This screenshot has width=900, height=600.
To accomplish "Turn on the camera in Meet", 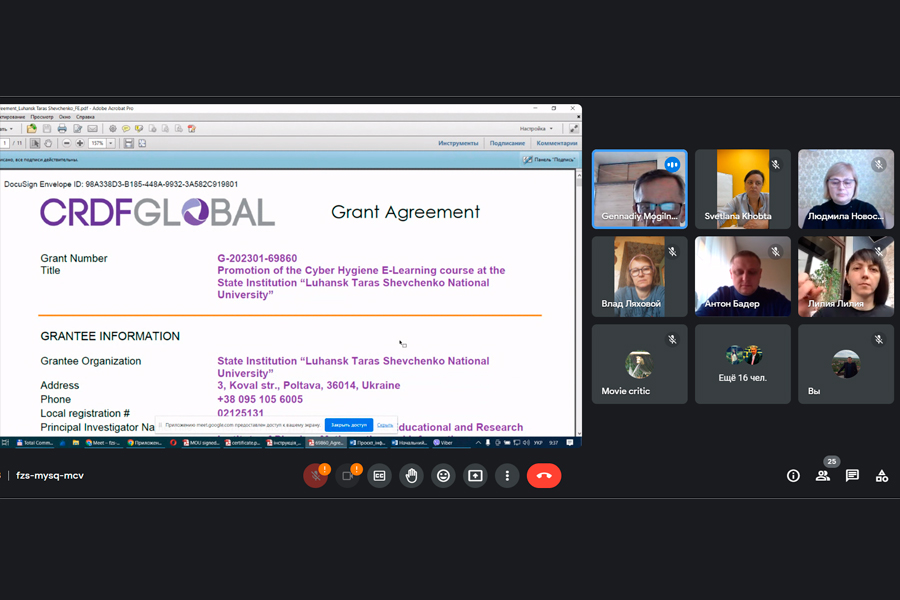I will coord(347,475).
